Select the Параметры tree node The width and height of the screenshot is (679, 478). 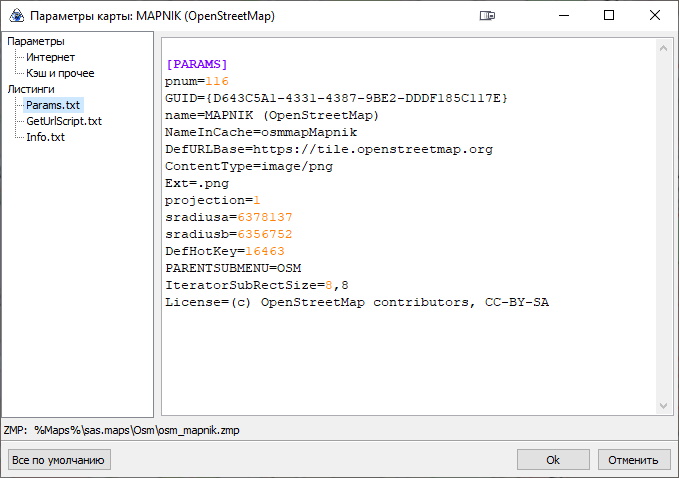point(36,41)
